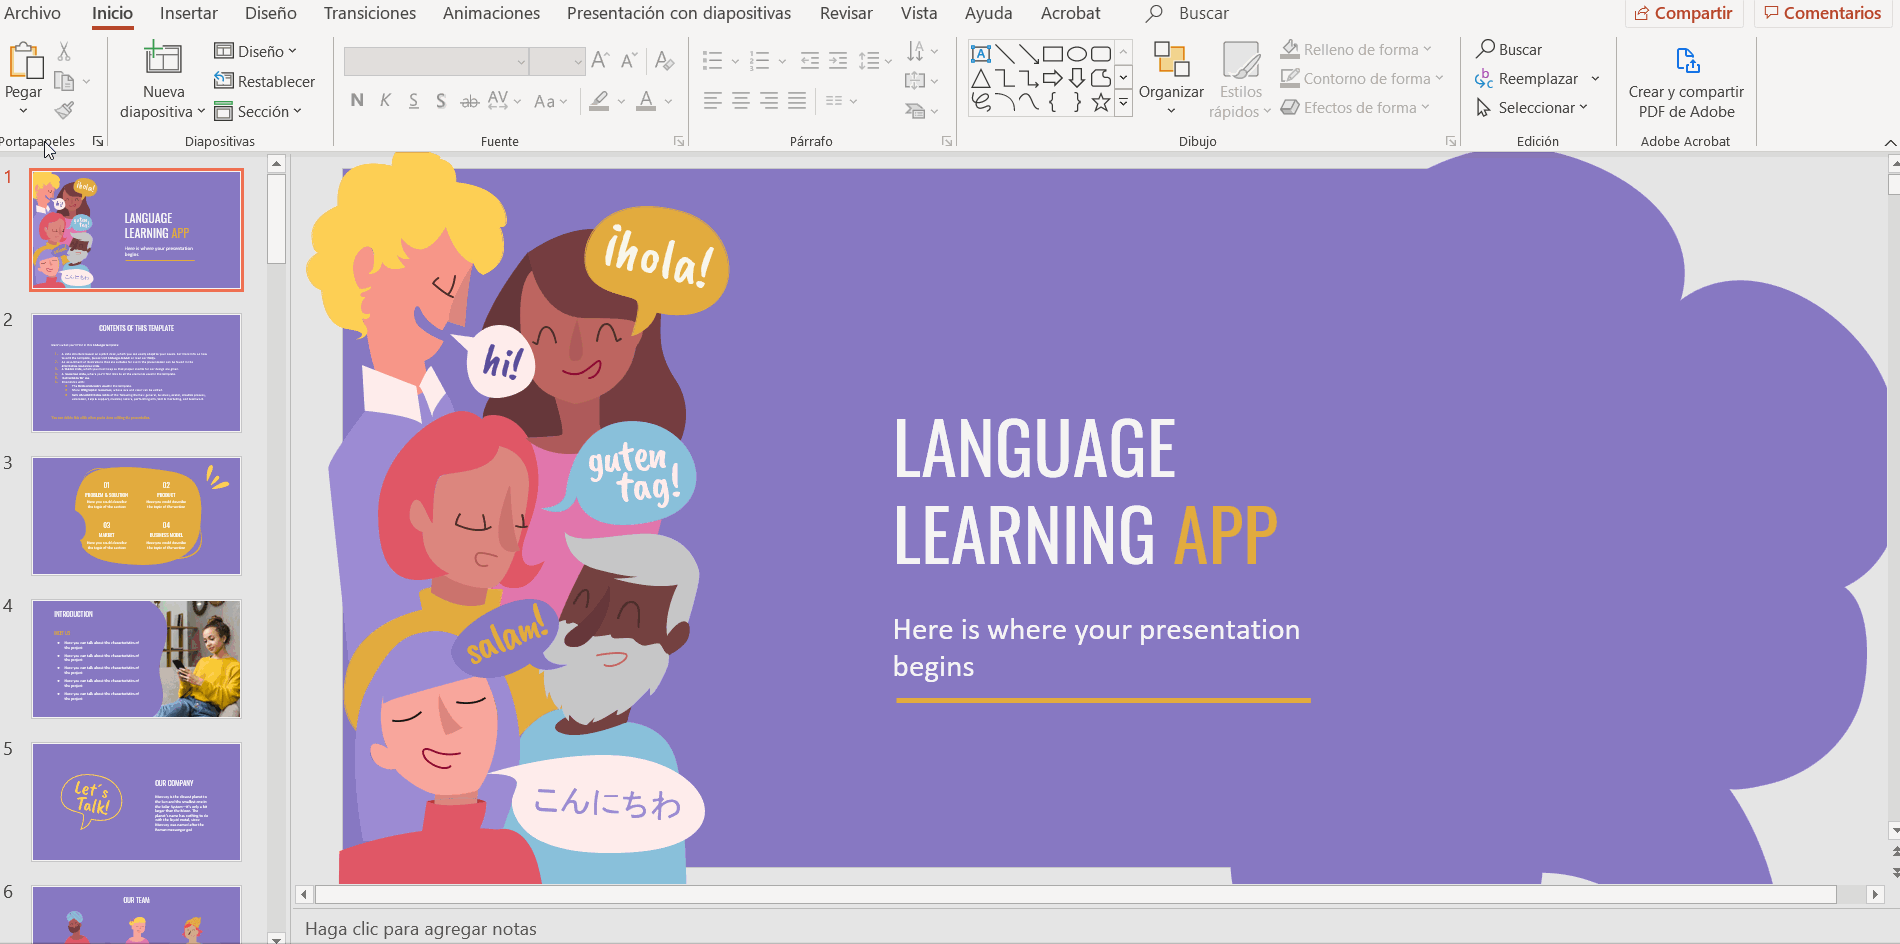Open the Insertar ribbon tab
1900x944 pixels.
pos(188,13)
